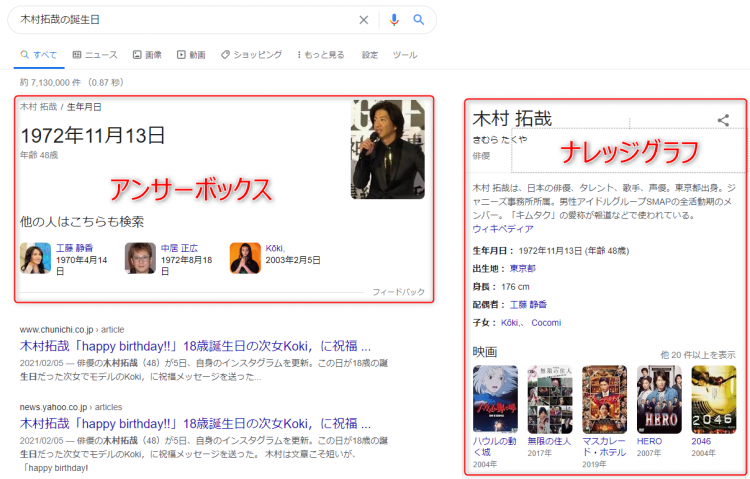The width and height of the screenshot is (750, 479).
Task: Submit search with the magnifier icon
Action: (x=419, y=20)
